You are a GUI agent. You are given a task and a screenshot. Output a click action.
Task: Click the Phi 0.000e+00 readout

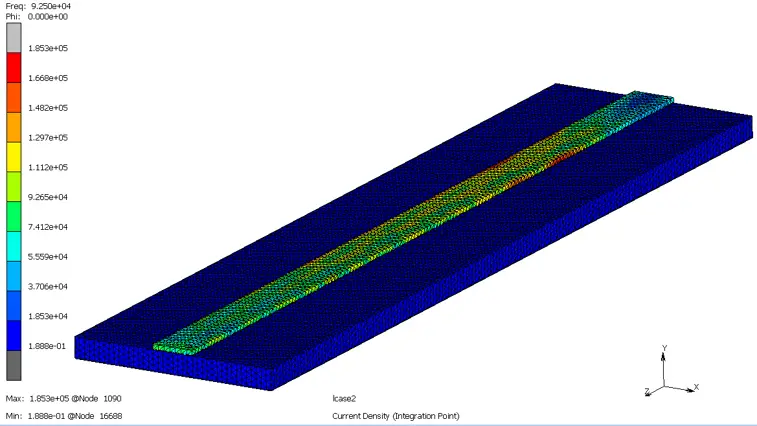click(x=37, y=17)
